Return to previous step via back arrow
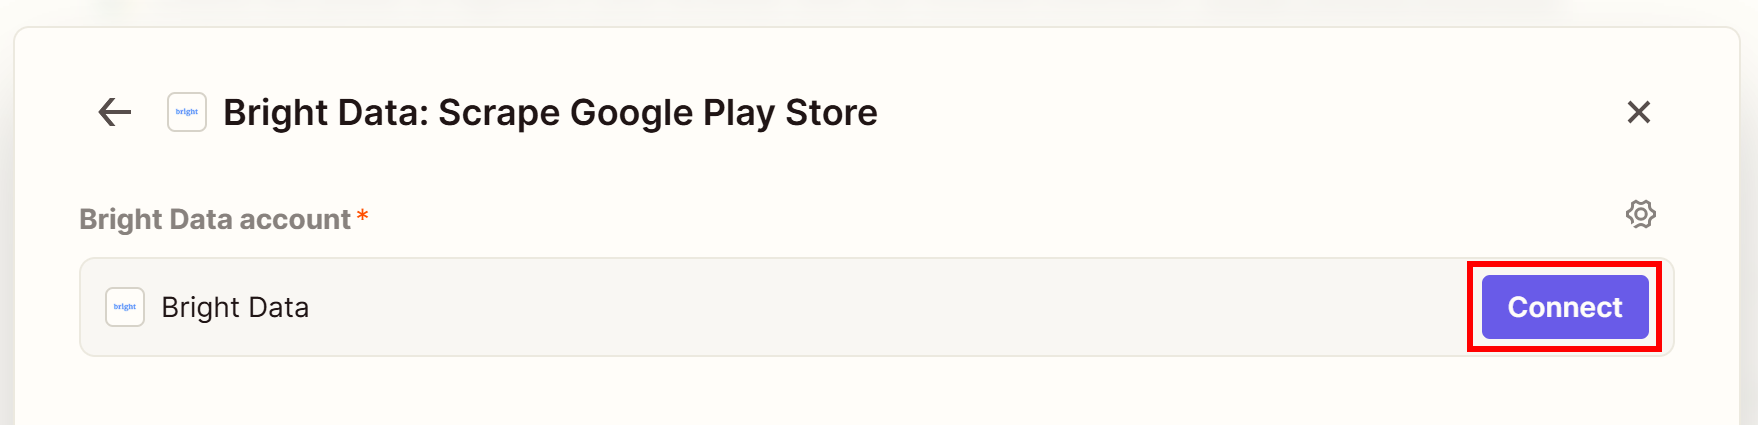Viewport: 1758px width, 425px height. tap(115, 112)
